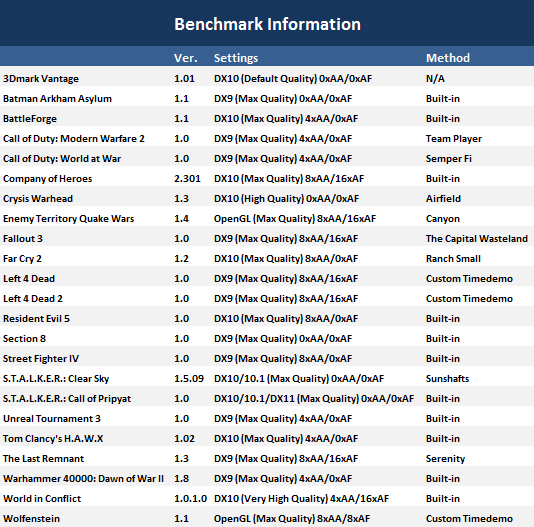Select Tom Clancy's H.A.W.X version 1.02
Image resolution: width=534 pixels, height=527 pixels.
184,439
